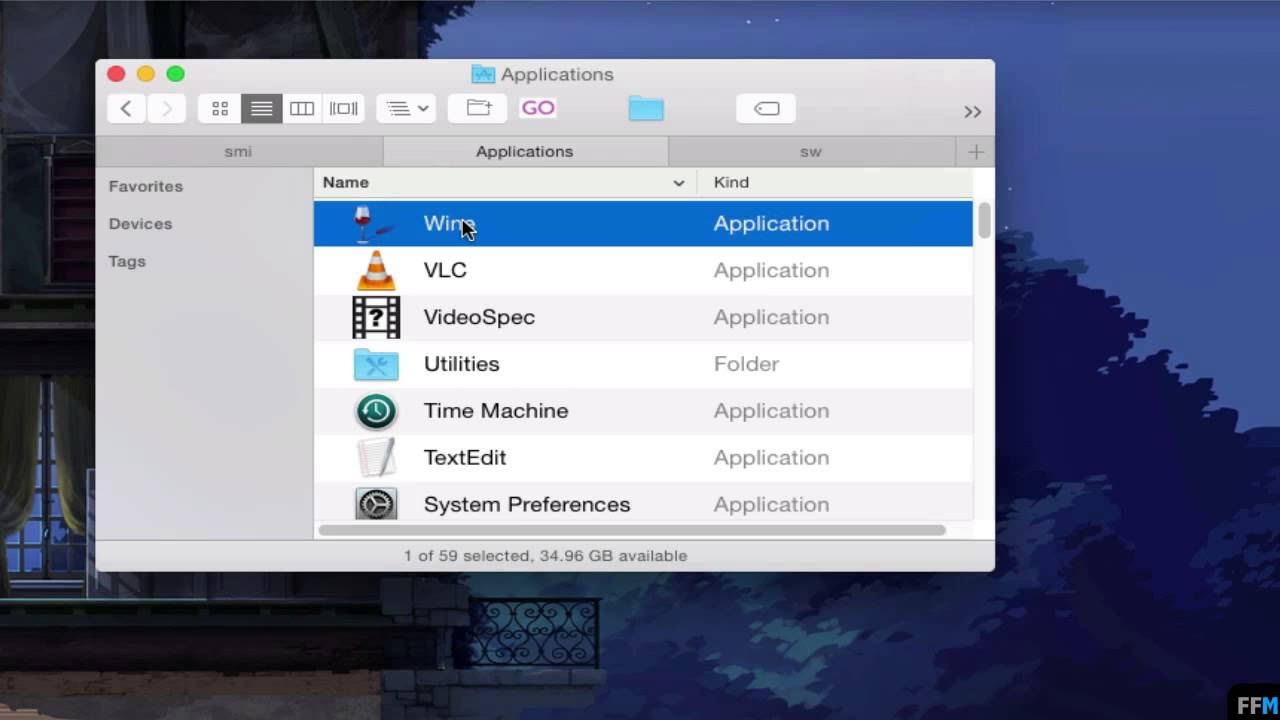
Task: Show hidden toolbar items with the double chevron
Action: pos(972,112)
